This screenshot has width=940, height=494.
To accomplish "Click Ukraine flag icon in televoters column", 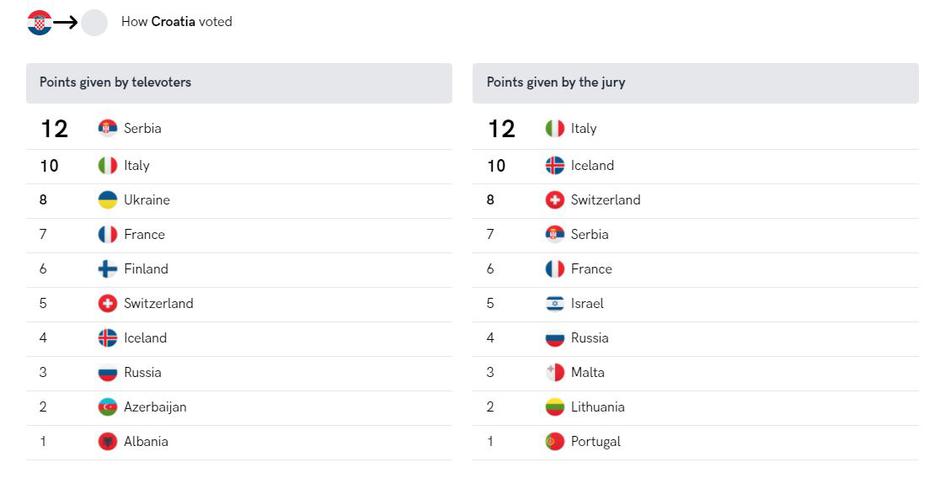I will [108, 200].
